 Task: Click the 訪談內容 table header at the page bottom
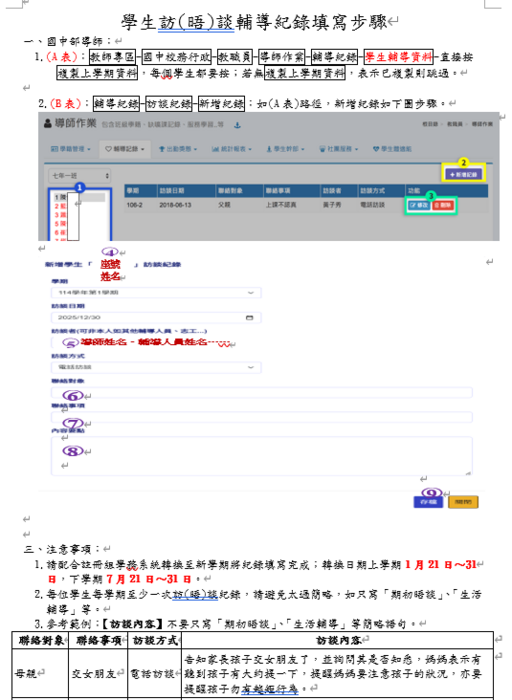coord(338,641)
